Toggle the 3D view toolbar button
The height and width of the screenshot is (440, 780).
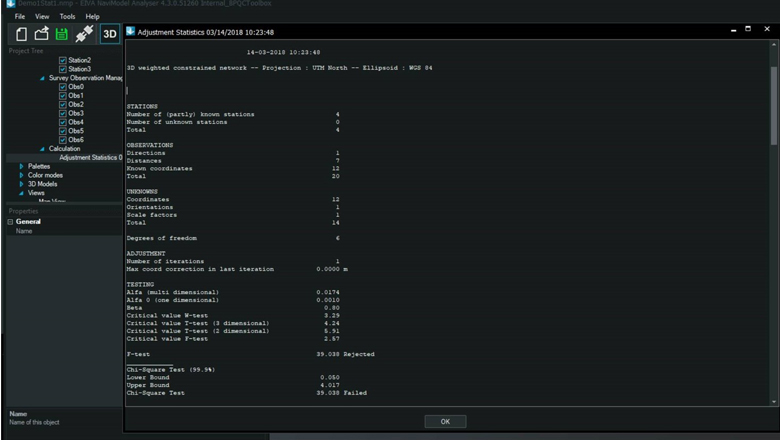point(110,34)
